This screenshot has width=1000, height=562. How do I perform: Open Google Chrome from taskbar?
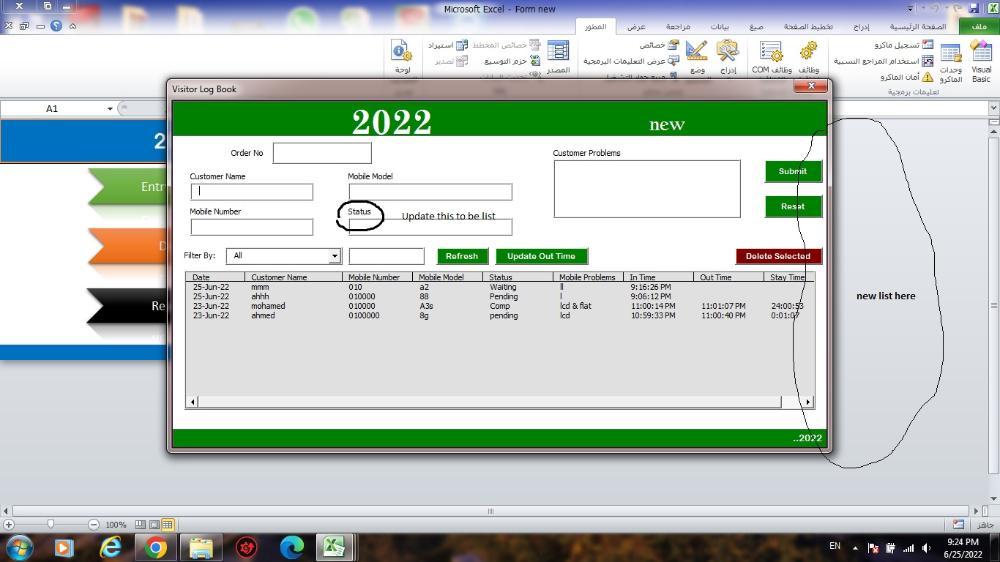155,547
